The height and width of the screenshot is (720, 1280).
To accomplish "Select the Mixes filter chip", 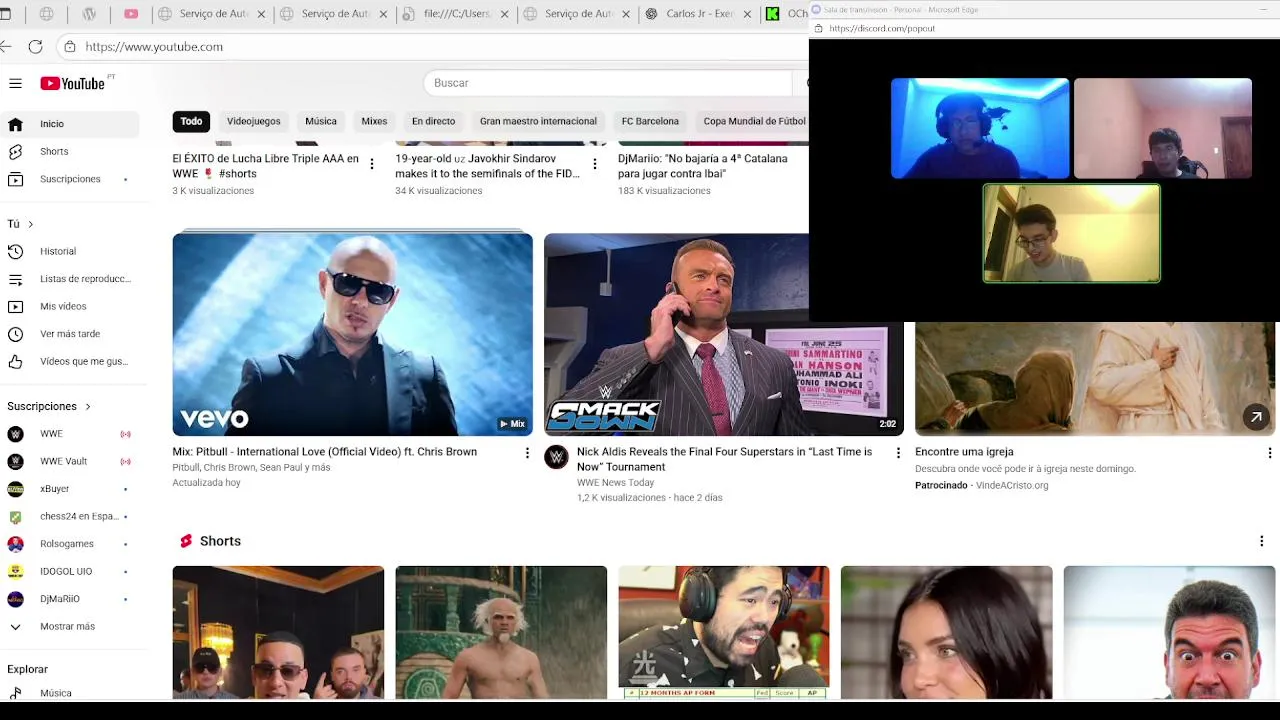I will click(374, 121).
